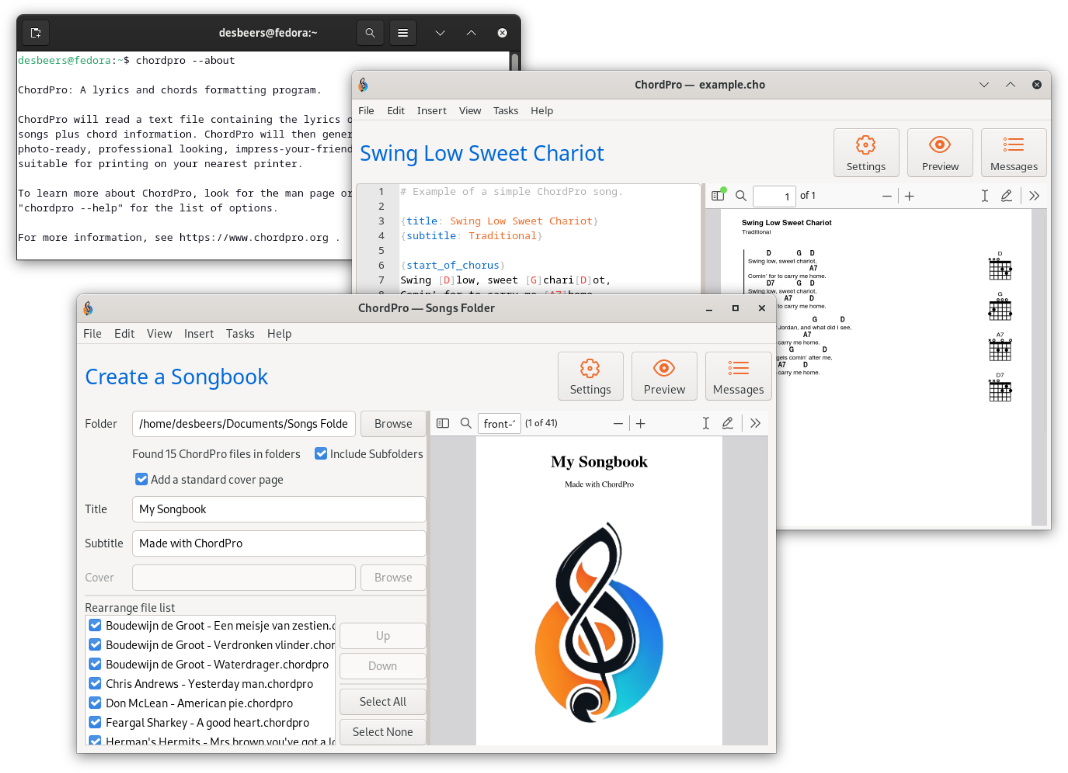Toggle sidebar icon in example.cho preview toolbar
This screenshot has width=1068, height=773.
pyautogui.click(x=718, y=195)
